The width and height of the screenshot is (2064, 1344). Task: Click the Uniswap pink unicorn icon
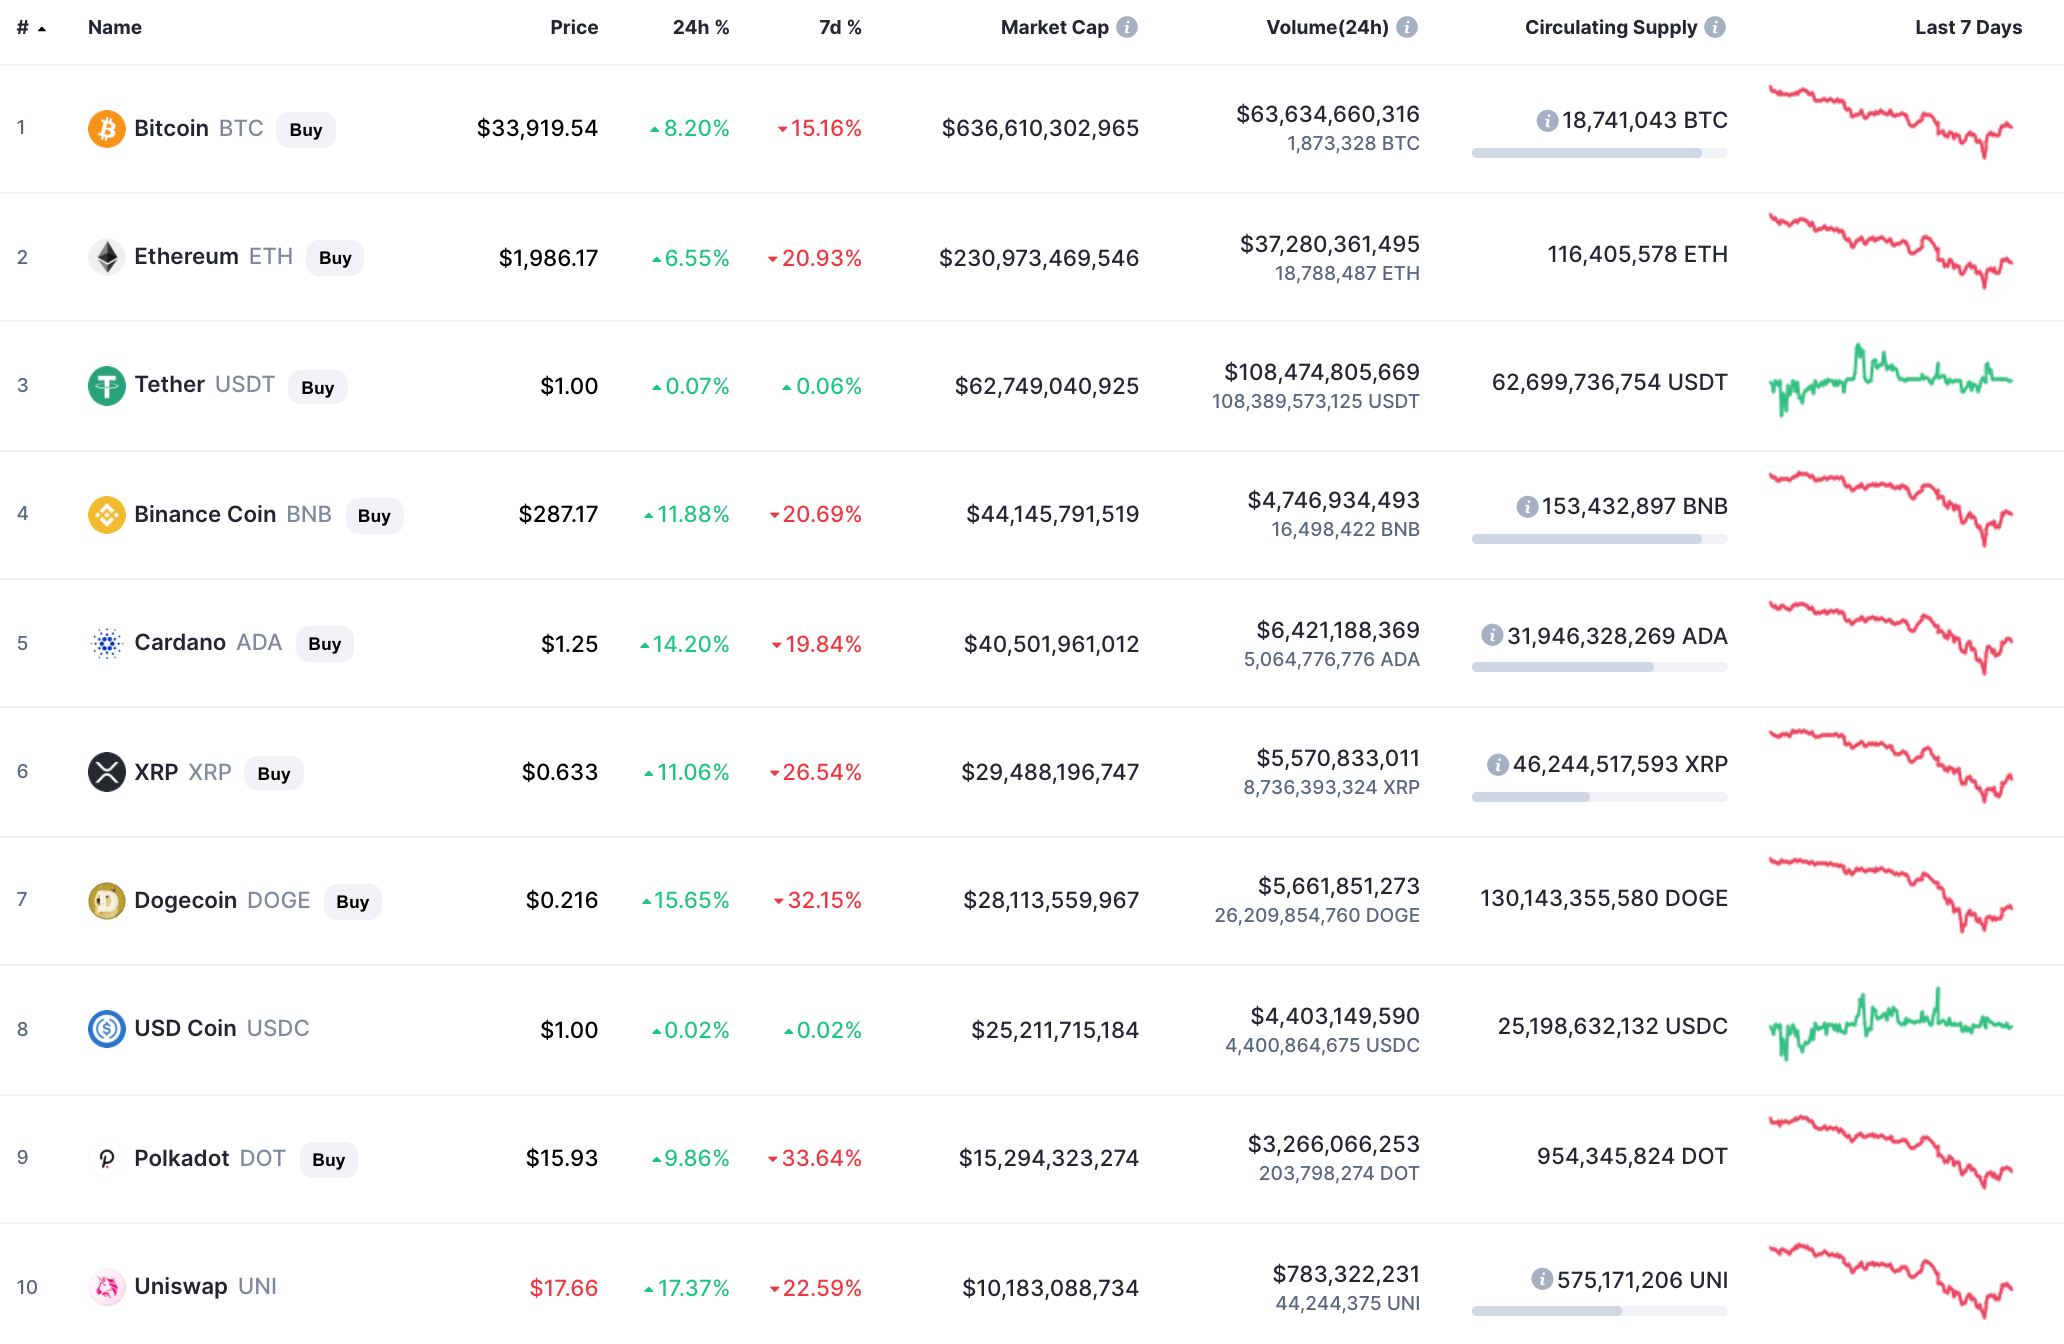(x=106, y=1287)
